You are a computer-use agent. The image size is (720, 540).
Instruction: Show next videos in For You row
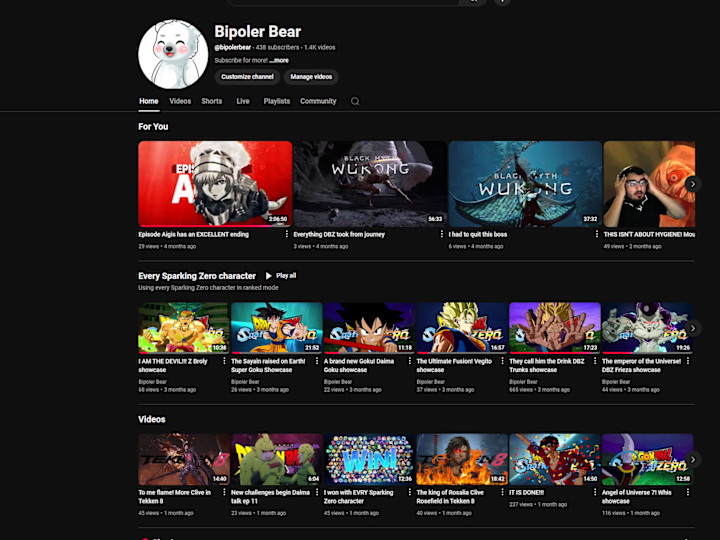(x=693, y=184)
